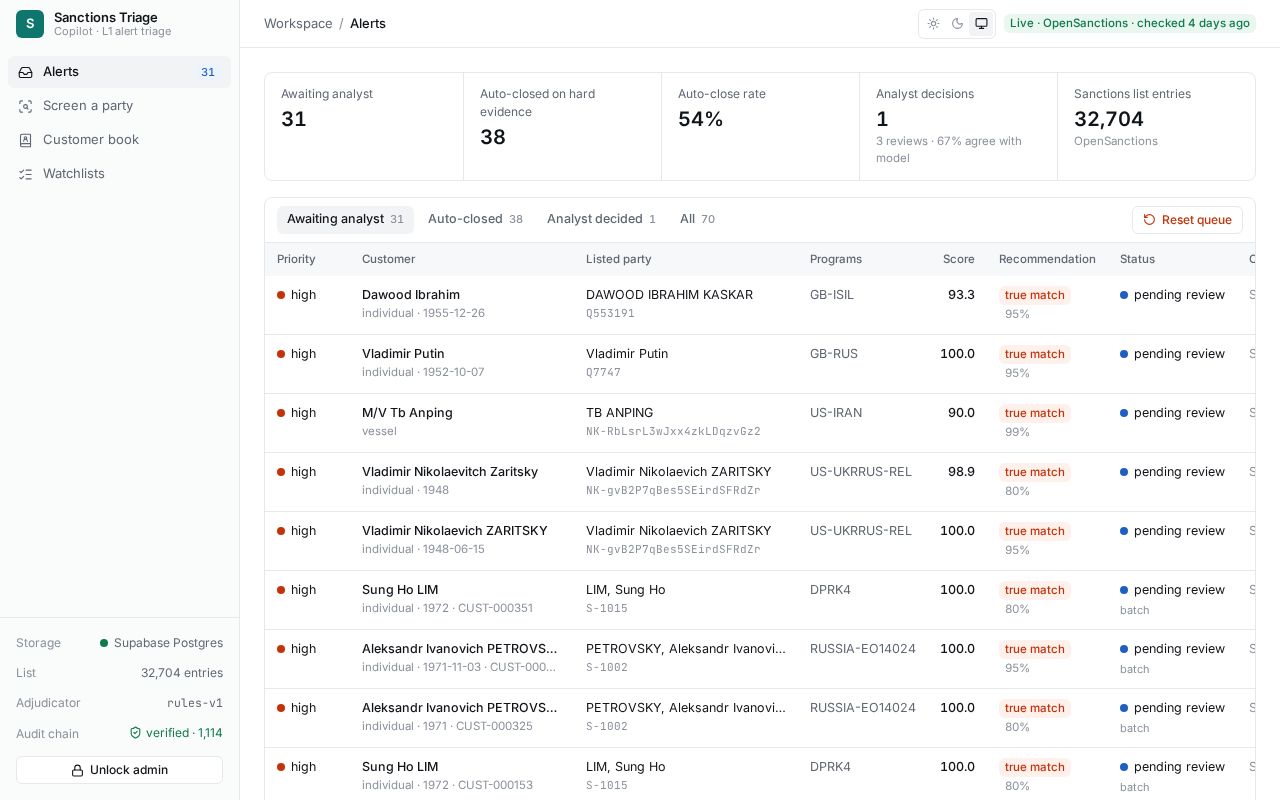The image size is (1280, 800).
Task: Open Sung Ho LIM row CUST-000351
Action: pyautogui.click(x=760, y=600)
